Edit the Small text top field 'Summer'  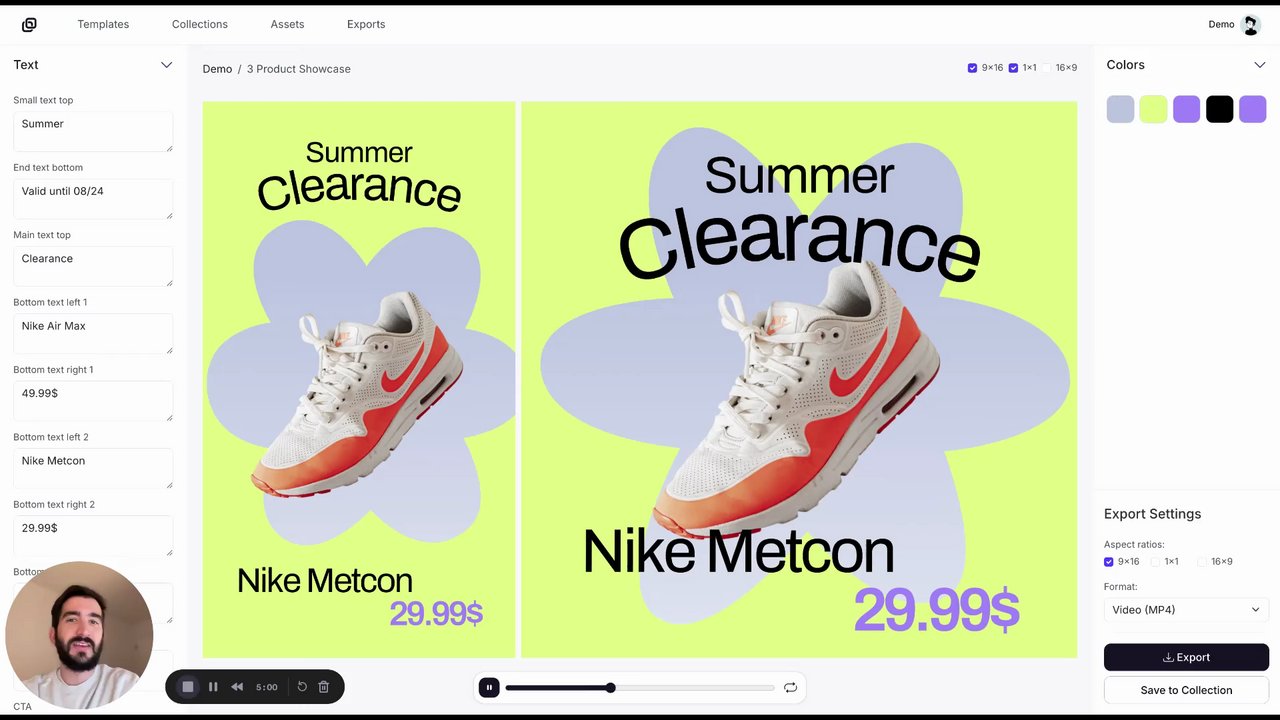point(93,131)
